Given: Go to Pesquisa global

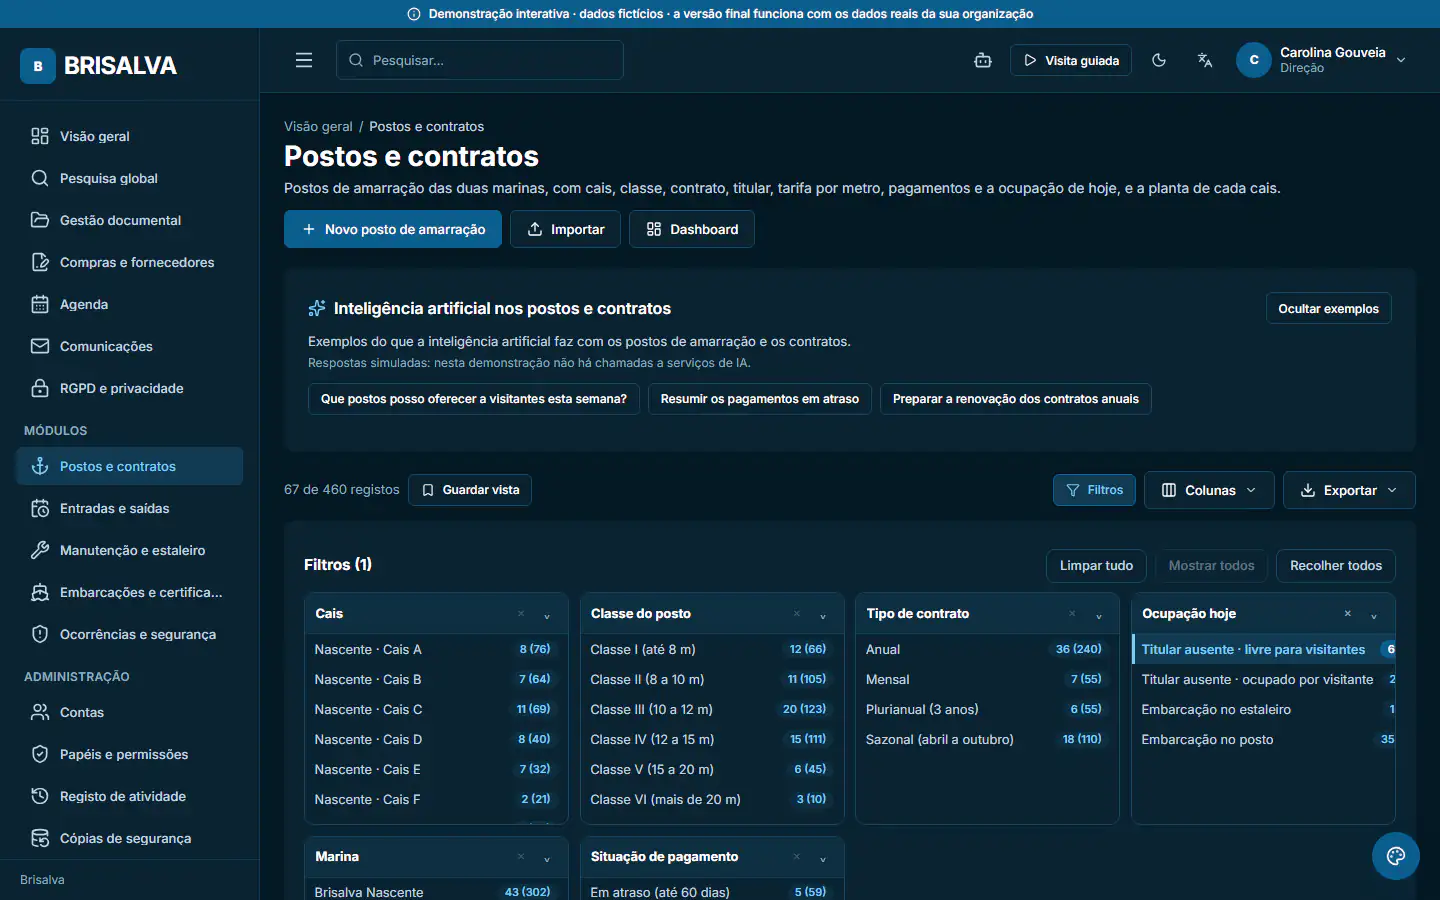Looking at the screenshot, I should tap(129, 178).
